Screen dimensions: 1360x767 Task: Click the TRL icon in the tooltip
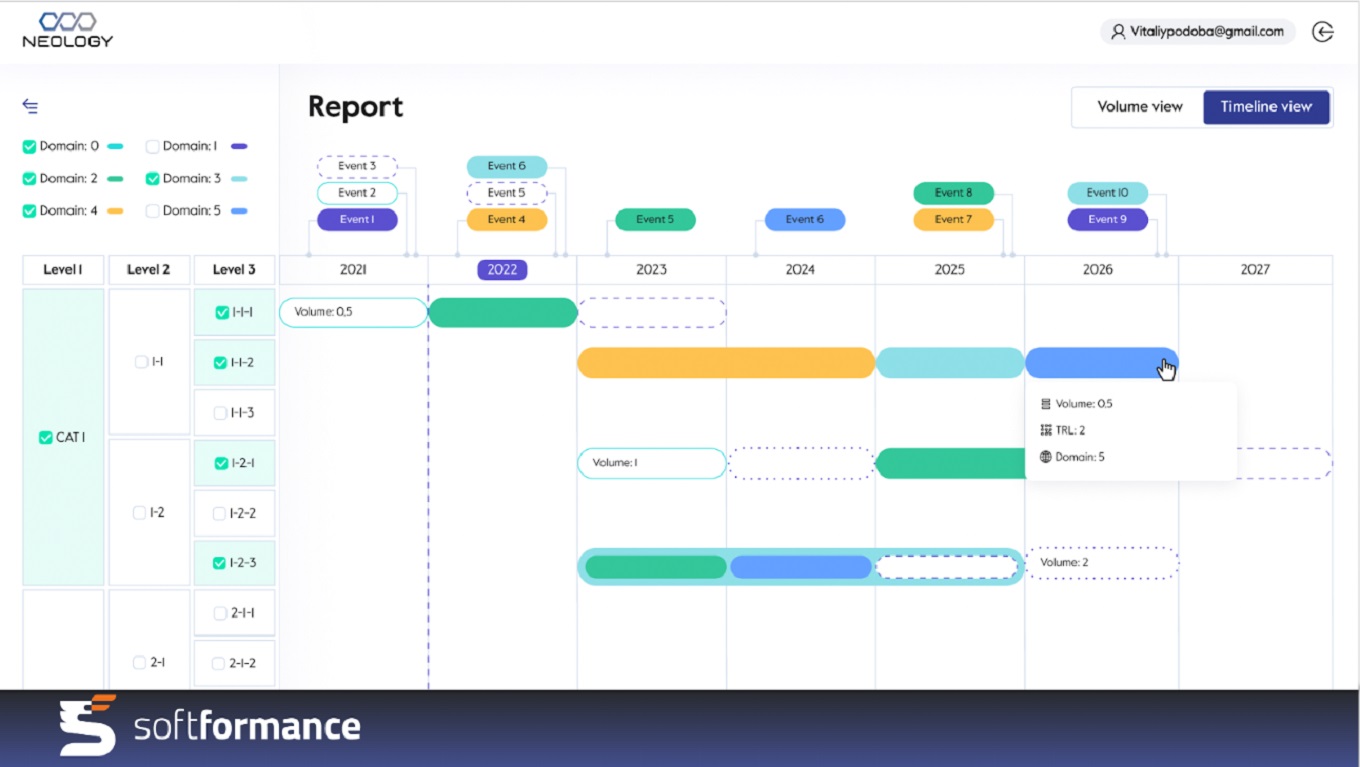point(1046,430)
